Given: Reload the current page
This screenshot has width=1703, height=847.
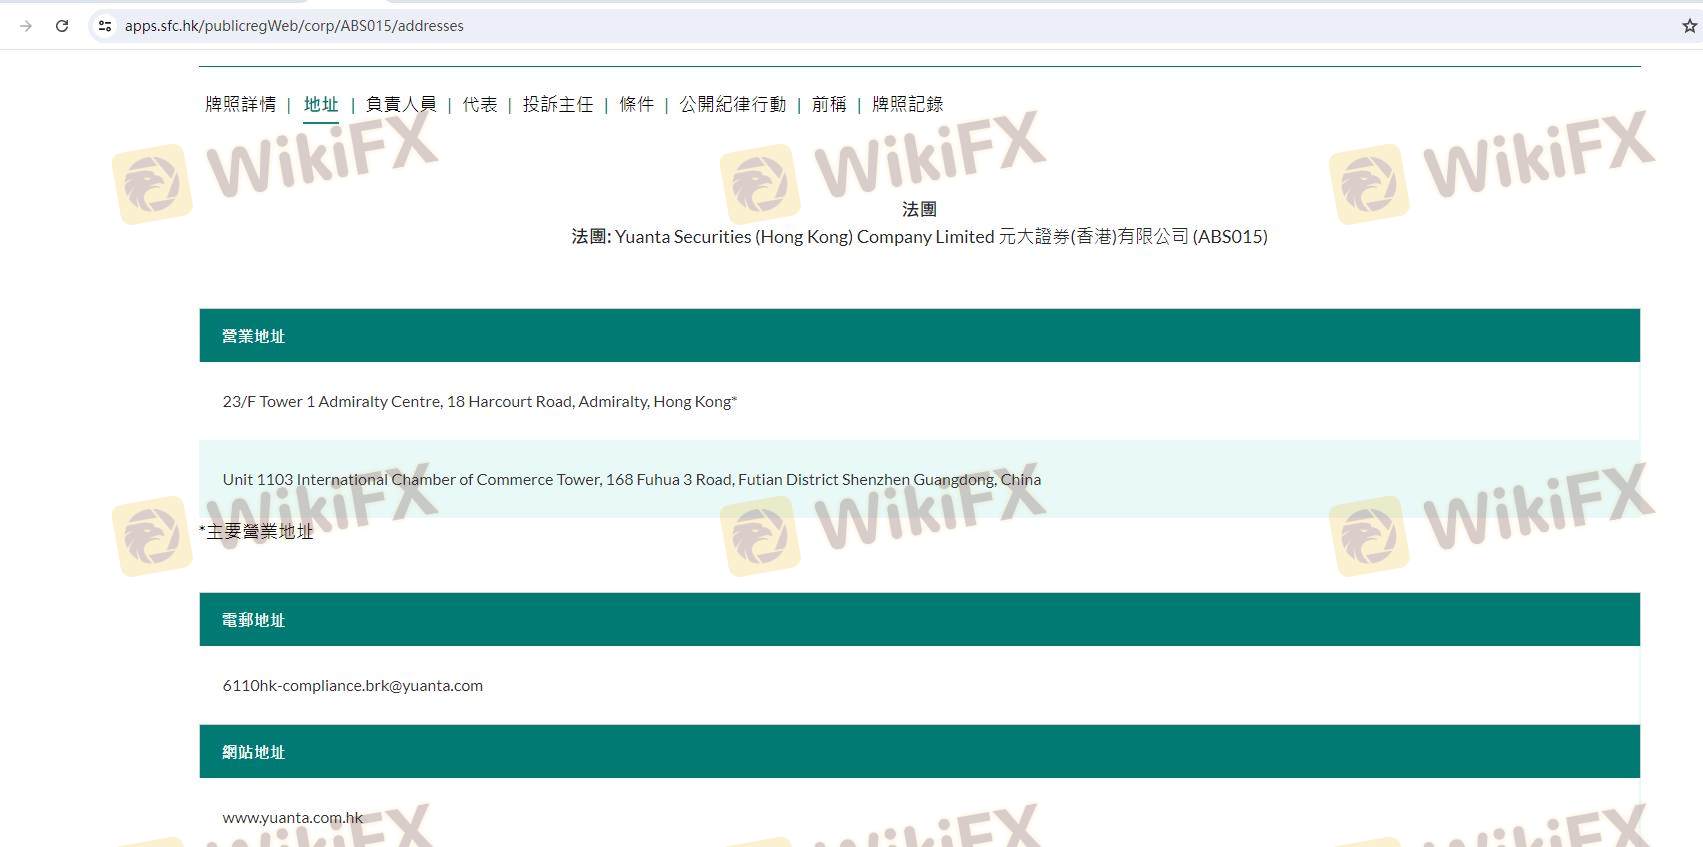Looking at the screenshot, I should click(62, 26).
